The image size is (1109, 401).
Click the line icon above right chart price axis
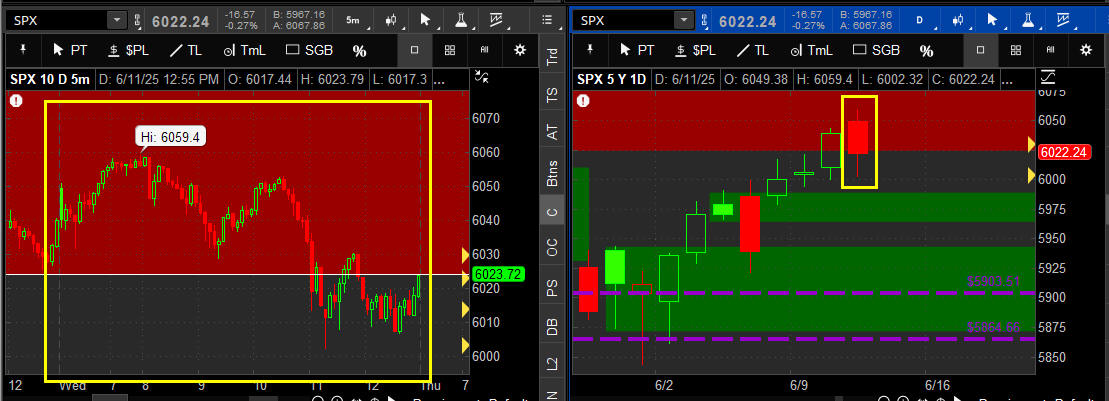pyautogui.click(x=1048, y=76)
